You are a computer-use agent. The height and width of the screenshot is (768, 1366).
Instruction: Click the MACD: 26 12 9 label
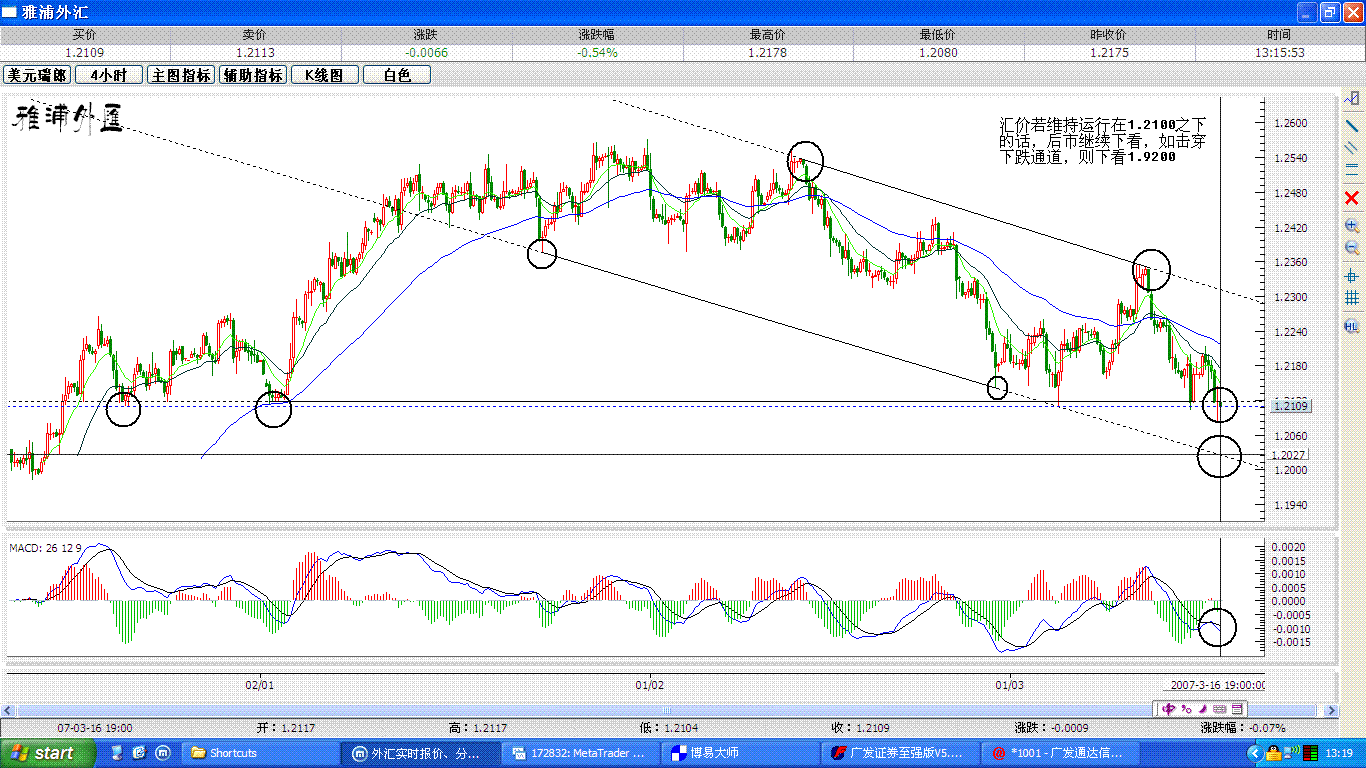click(x=45, y=548)
